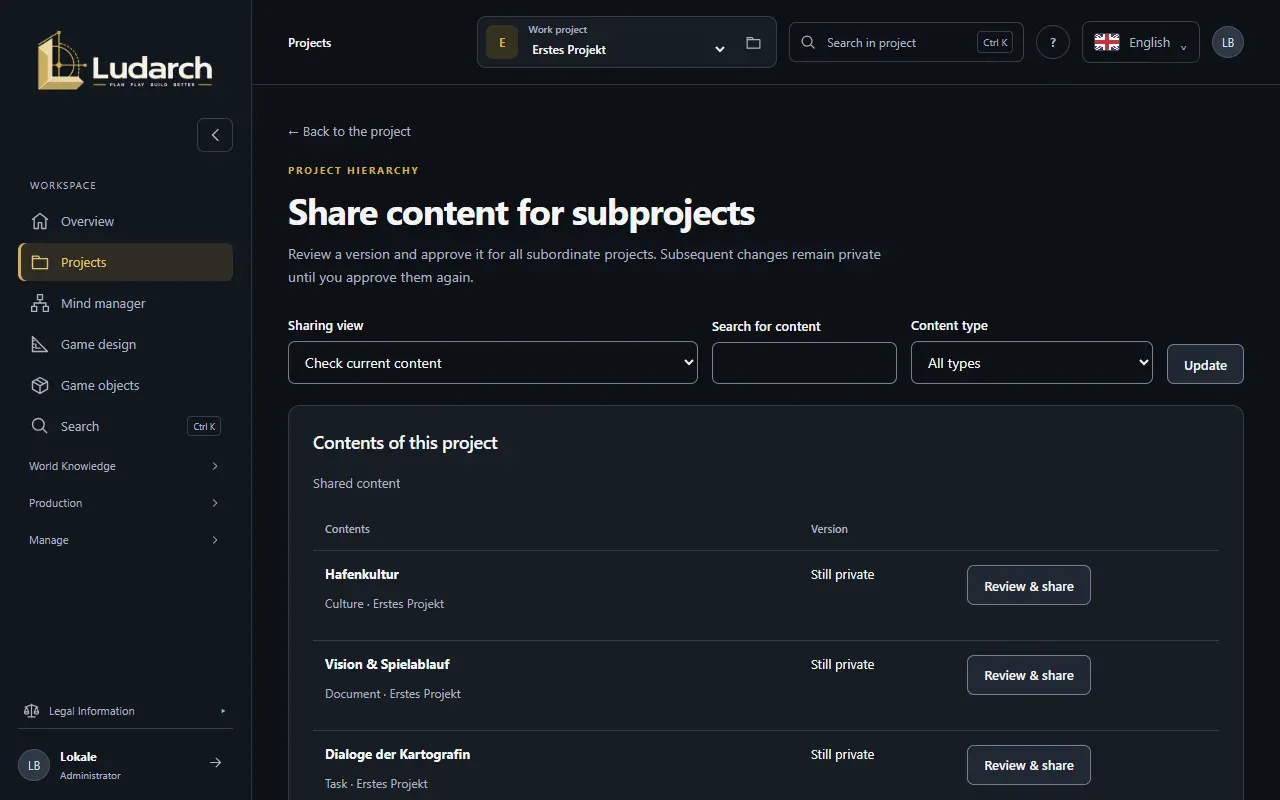Click the Mind manager hierarchy icon

40,303
